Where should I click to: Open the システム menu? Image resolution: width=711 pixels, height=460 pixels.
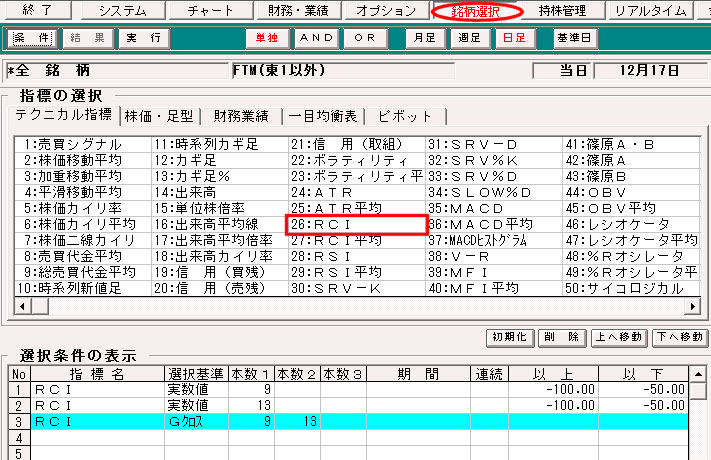pyautogui.click(x=122, y=11)
